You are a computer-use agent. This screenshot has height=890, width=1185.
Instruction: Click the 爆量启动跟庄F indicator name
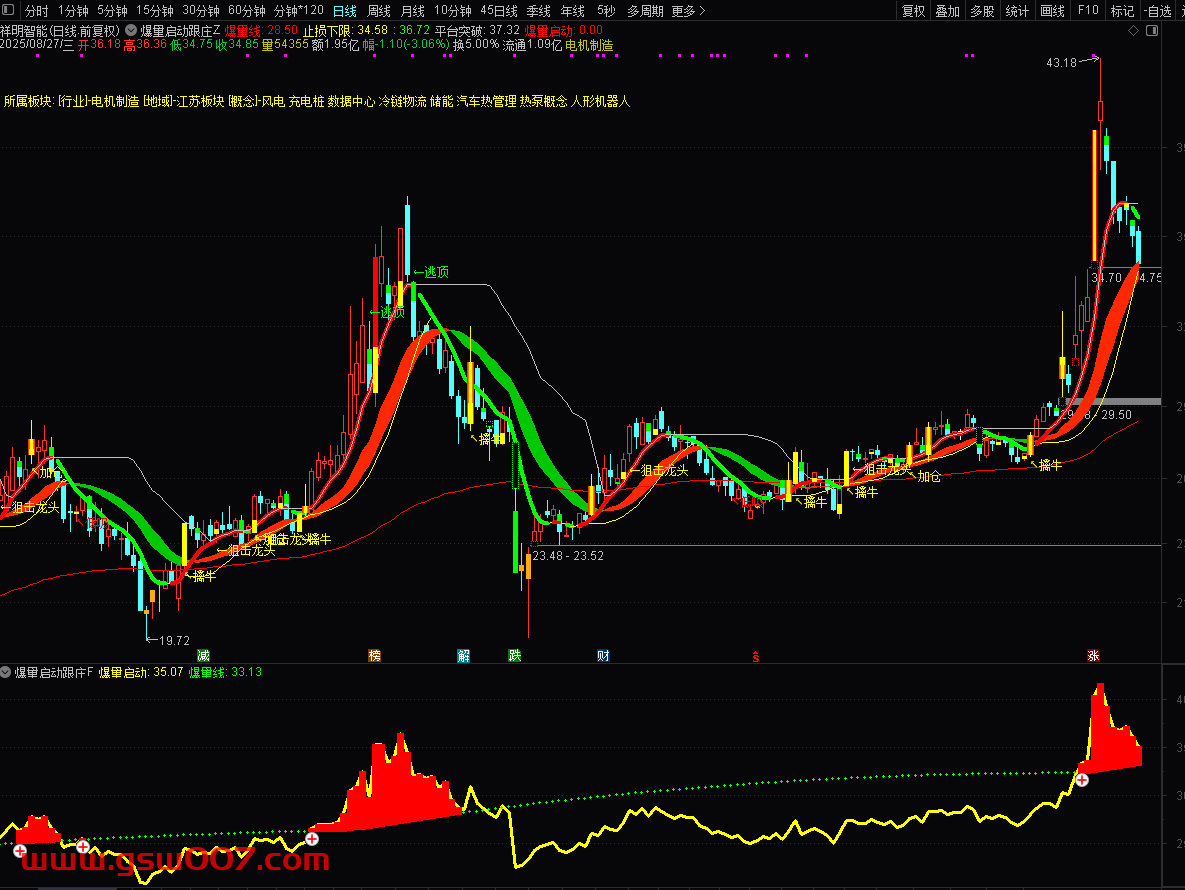pyautogui.click(x=54, y=672)
